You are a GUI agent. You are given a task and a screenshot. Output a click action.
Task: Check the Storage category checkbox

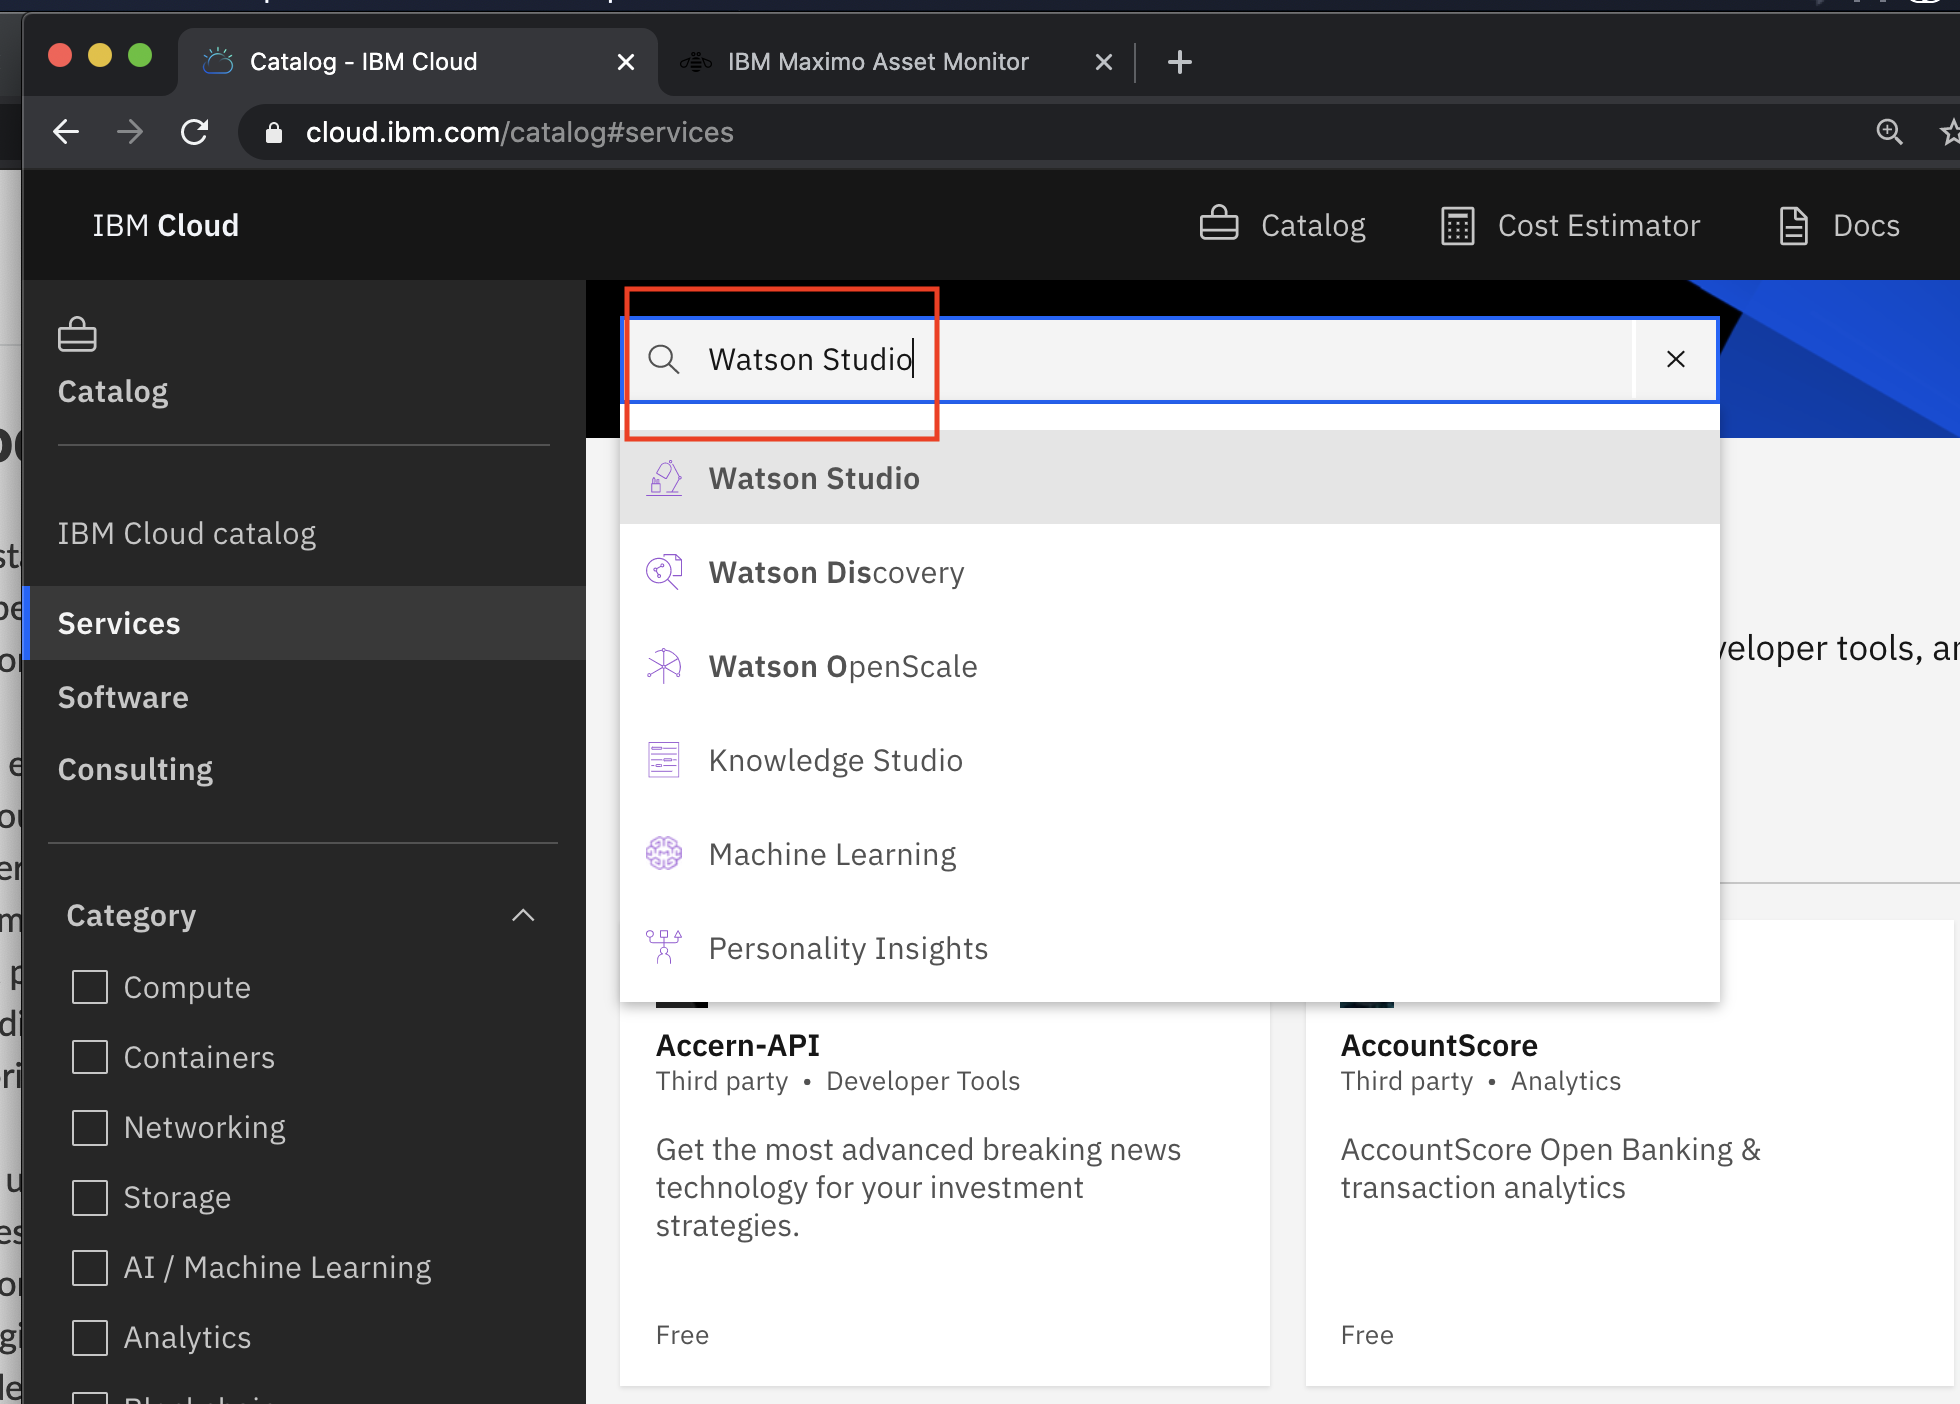90,1197
